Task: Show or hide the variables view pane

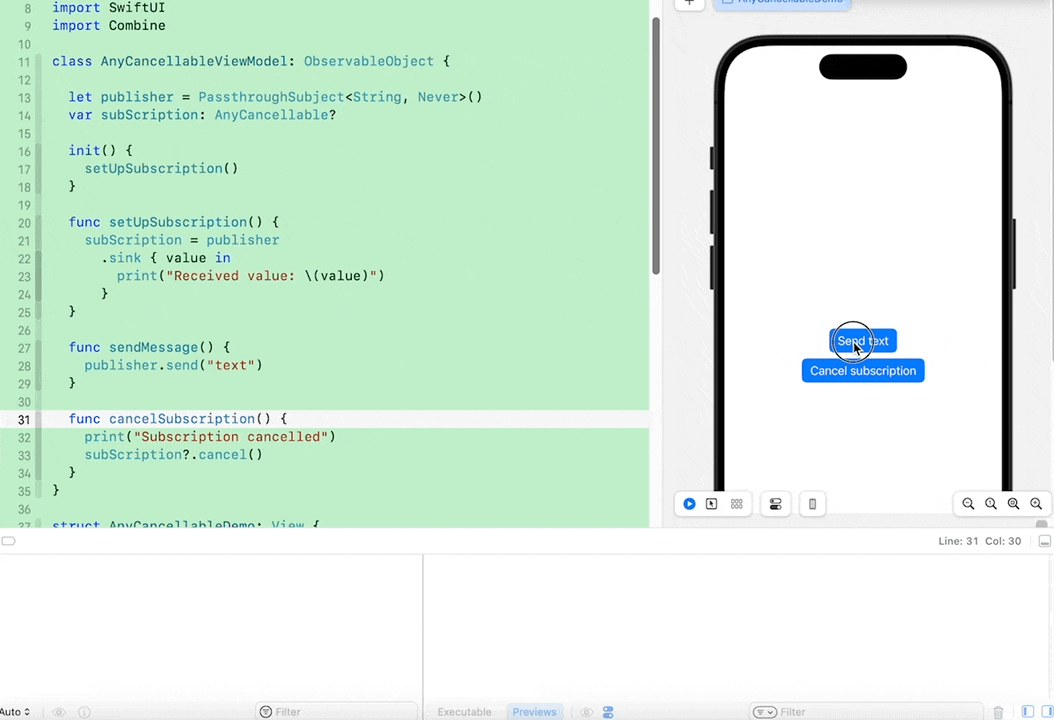Action: [x=1028, y=711]
